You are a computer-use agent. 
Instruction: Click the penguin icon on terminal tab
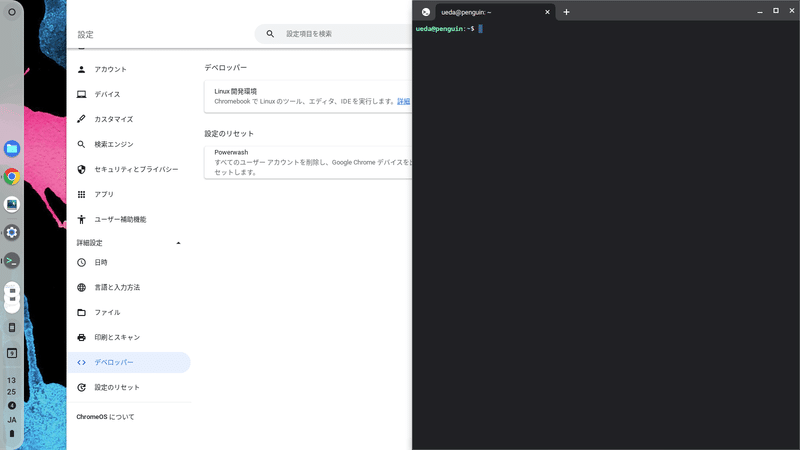click(x=426, y=12)
